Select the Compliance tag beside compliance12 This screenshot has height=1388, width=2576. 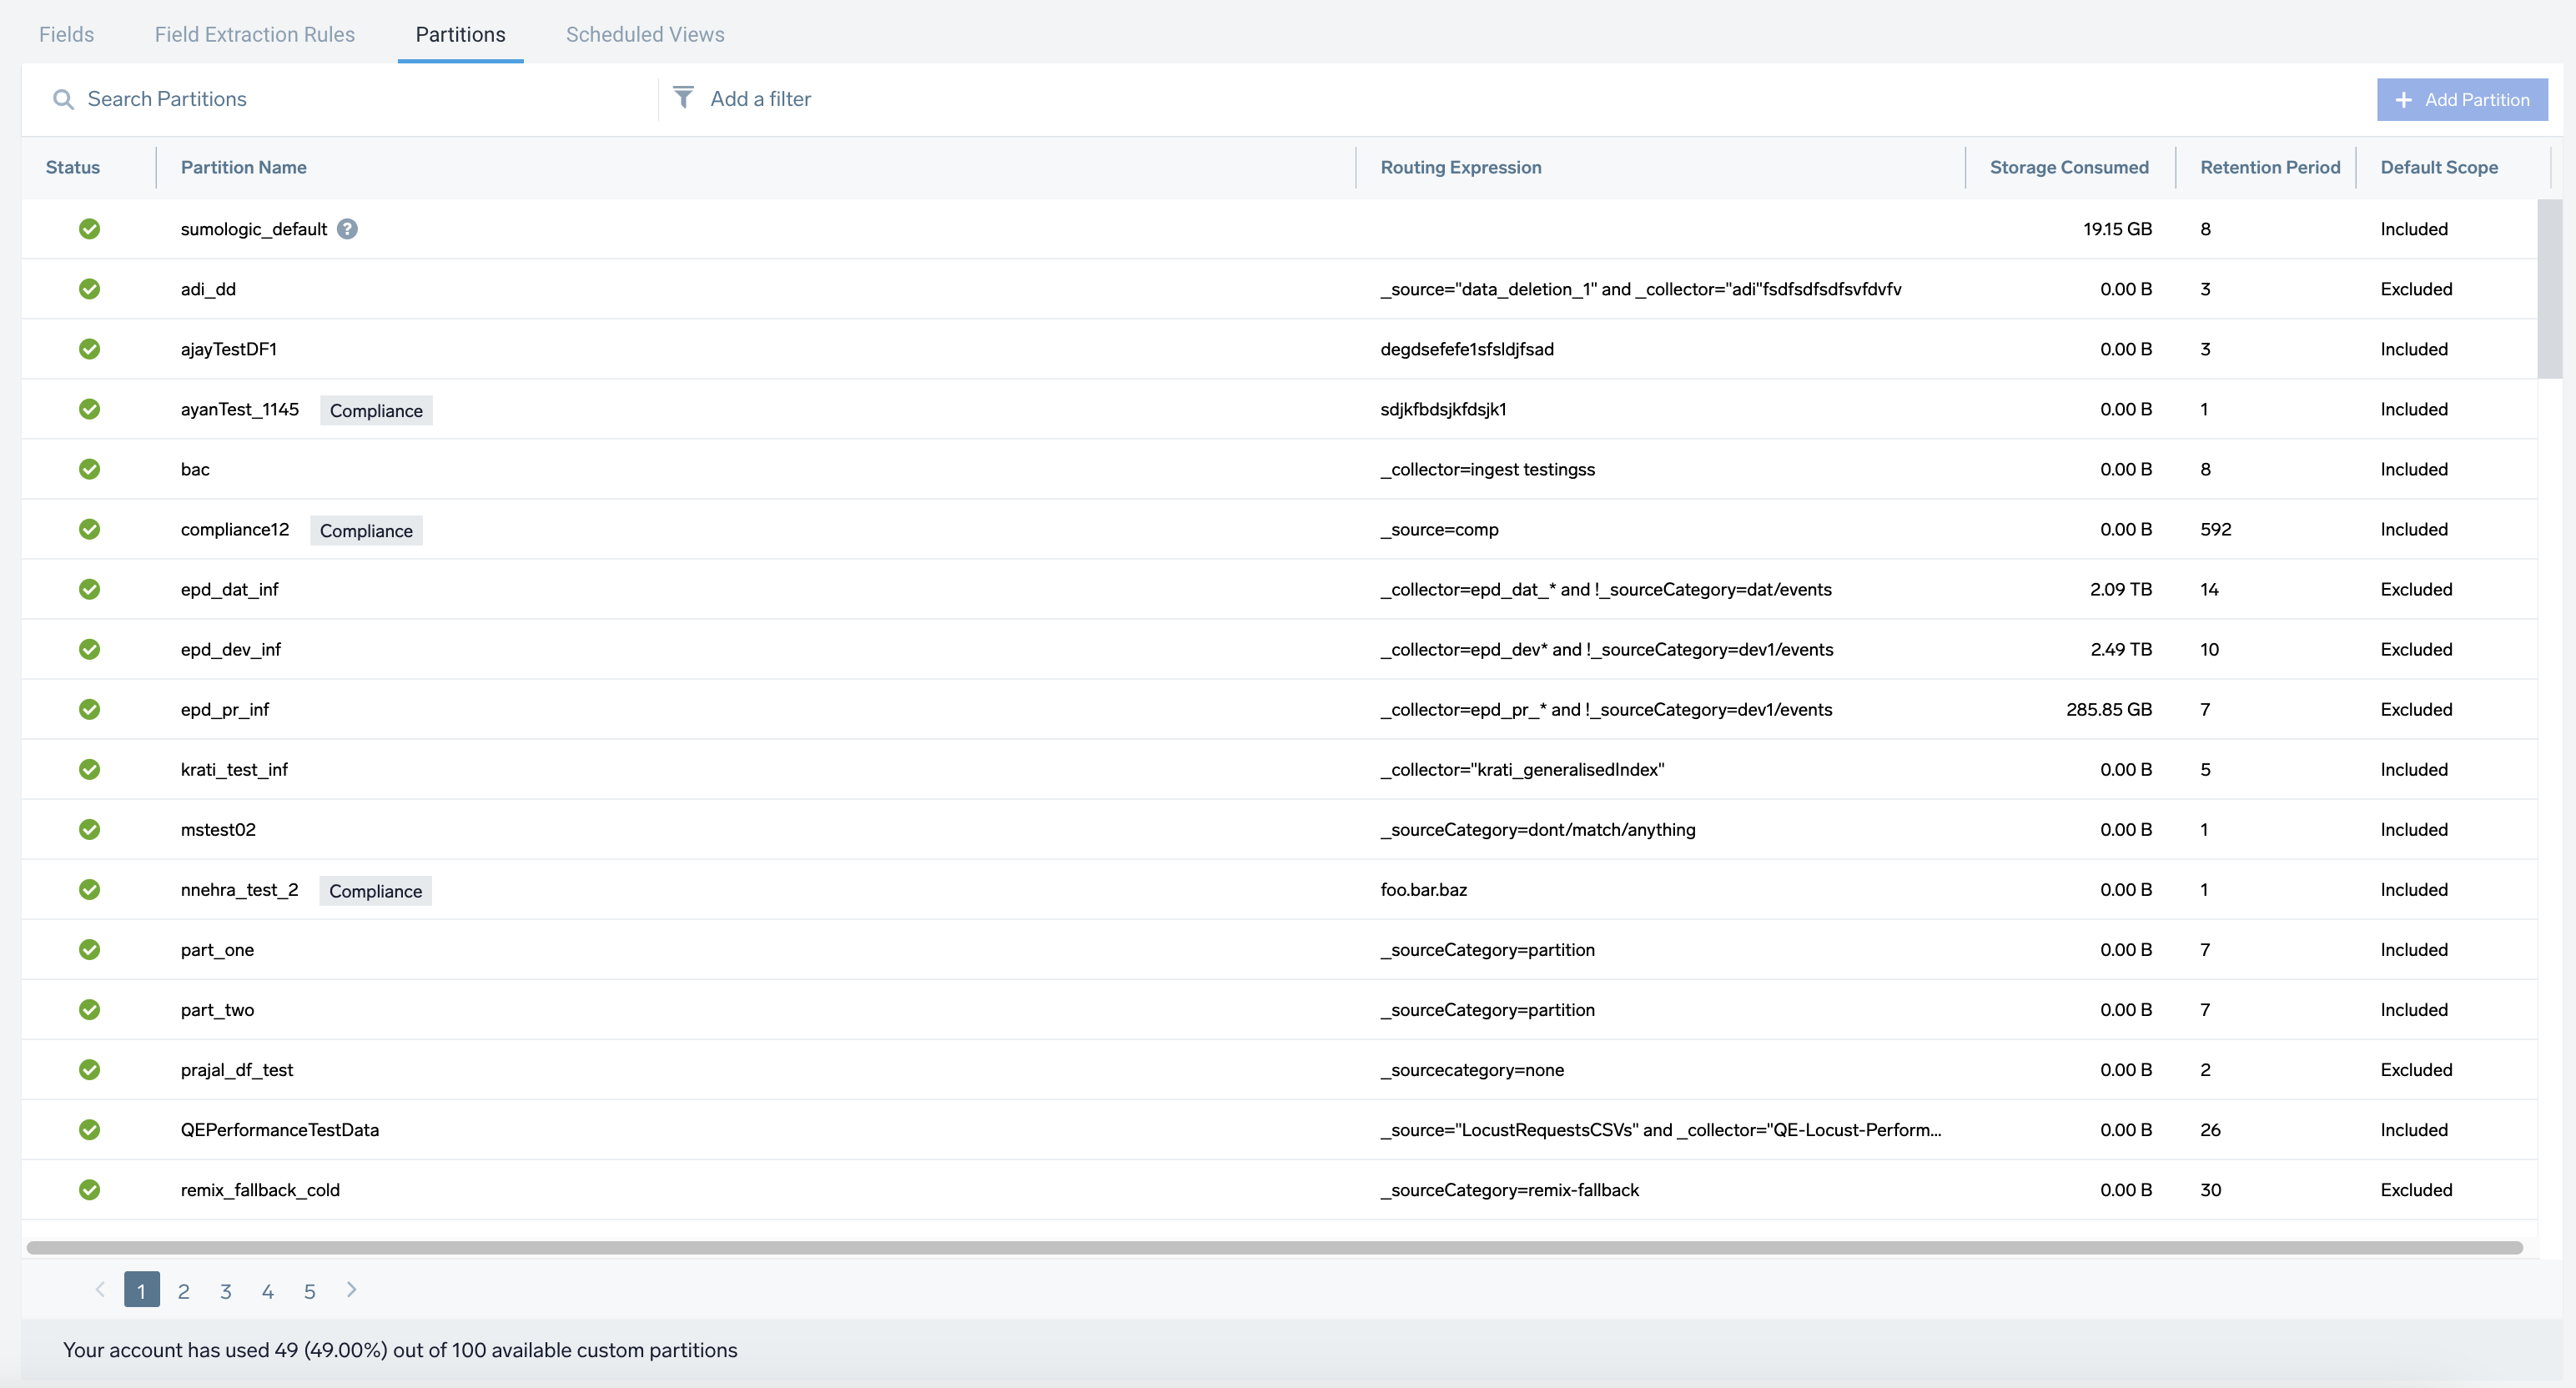tap(366, 530)
